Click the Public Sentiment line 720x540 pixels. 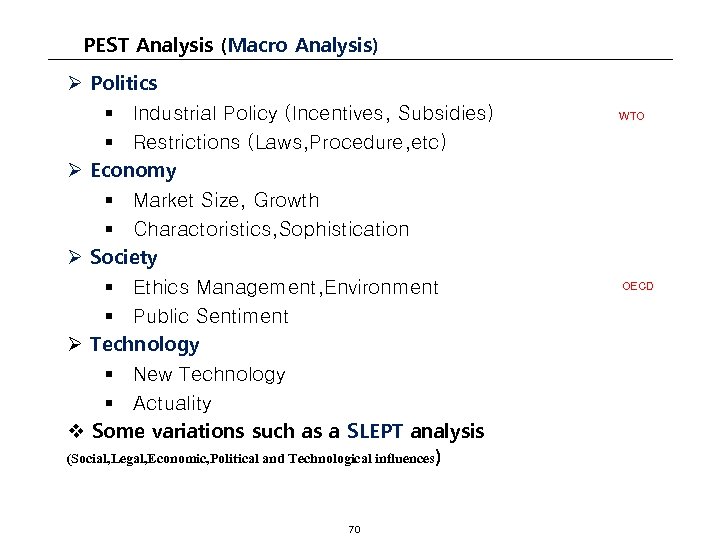210,317
